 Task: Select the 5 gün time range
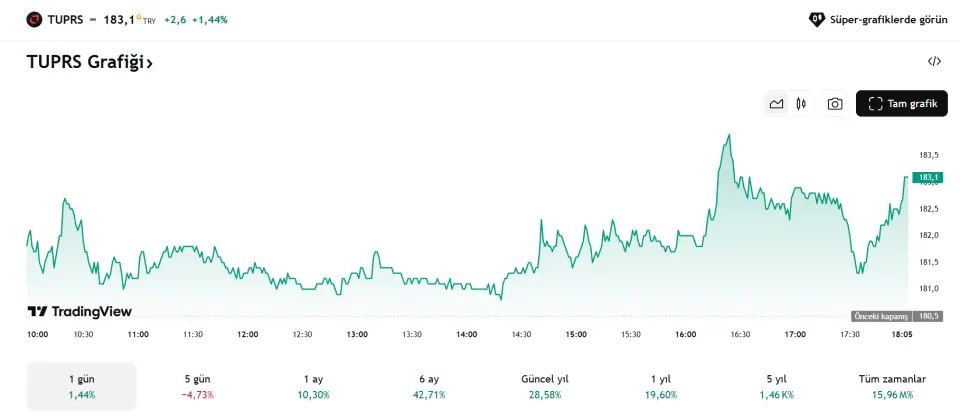[x=197, y=386]
